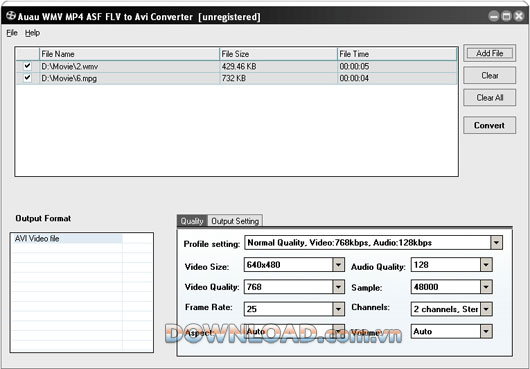The image size is (530, 369).
Task: Click the File Size column header
Action: point(279,54)
